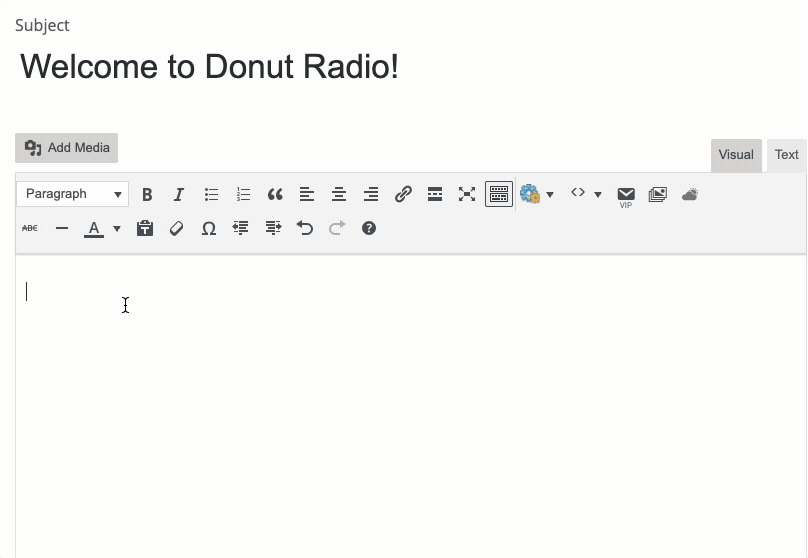Toggle paste as text
This screenshot has height=558, width=808.
coord(145,228)
